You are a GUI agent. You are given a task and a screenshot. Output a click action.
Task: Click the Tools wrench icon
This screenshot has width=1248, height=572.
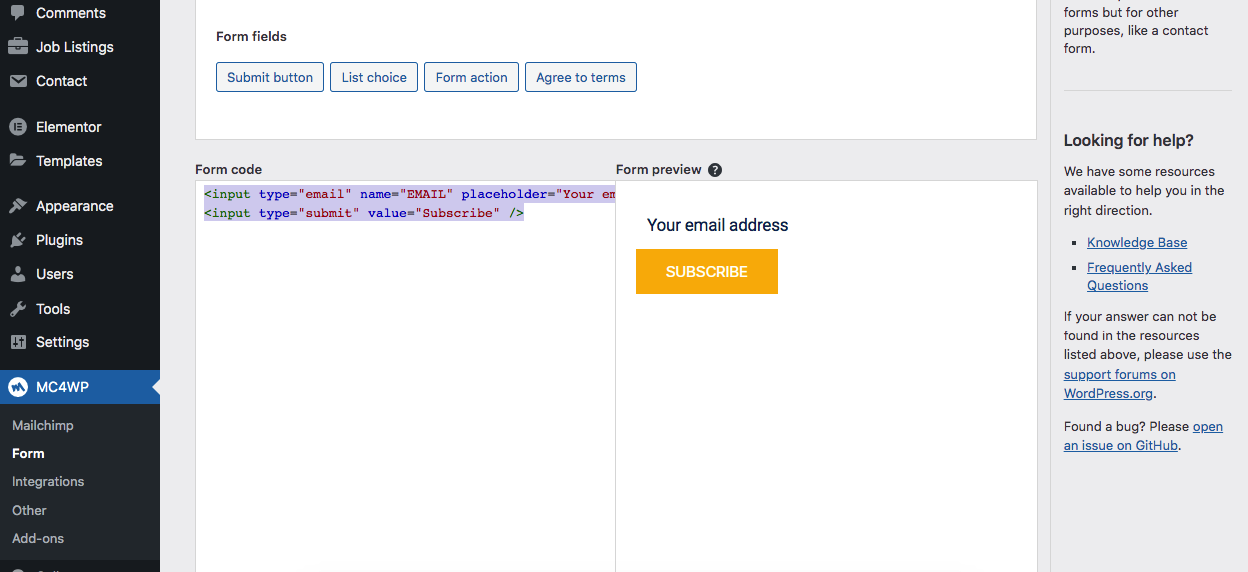17,309
